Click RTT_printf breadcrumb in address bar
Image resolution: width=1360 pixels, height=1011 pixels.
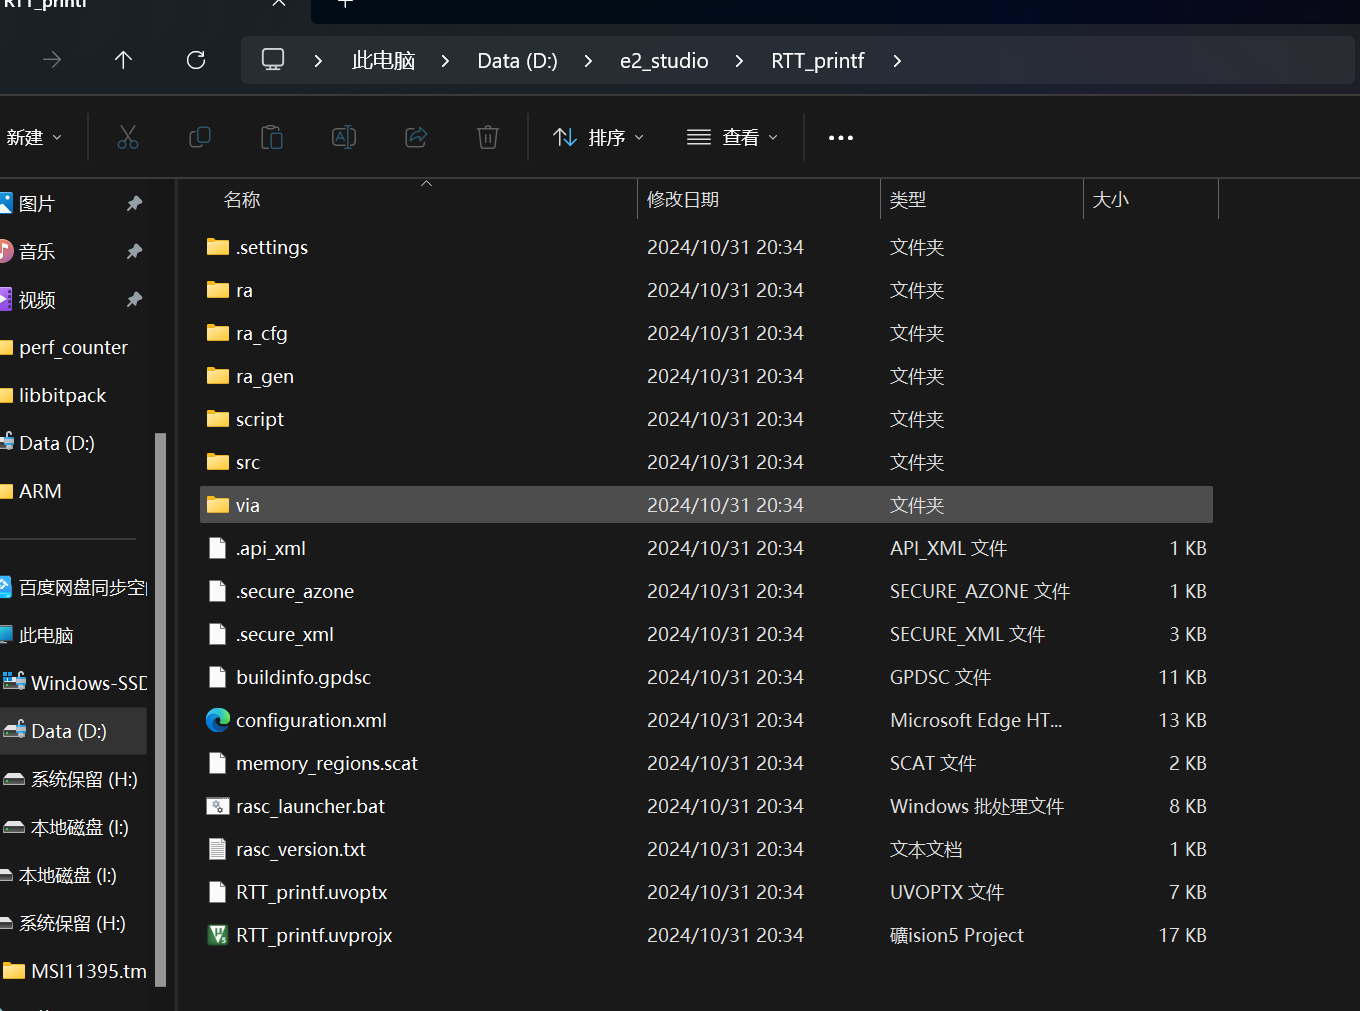pos(817,61)
